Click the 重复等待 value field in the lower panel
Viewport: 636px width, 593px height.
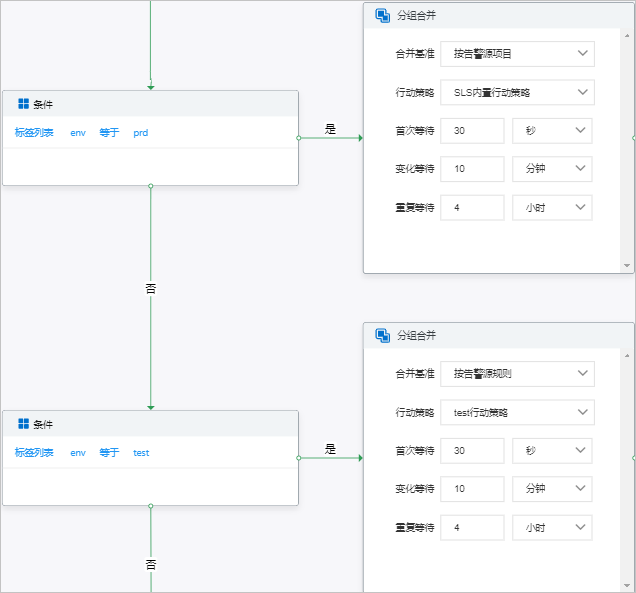(472, 528)
